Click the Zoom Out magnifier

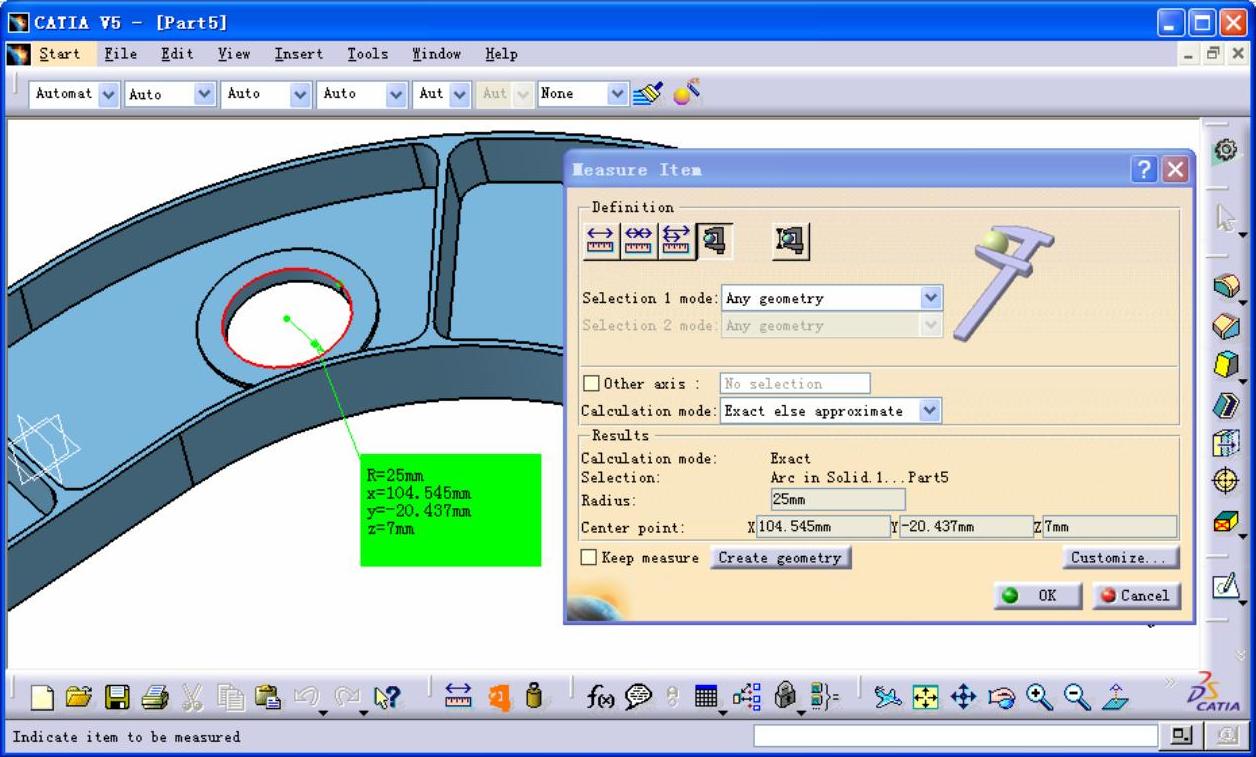click(1077, 697)
